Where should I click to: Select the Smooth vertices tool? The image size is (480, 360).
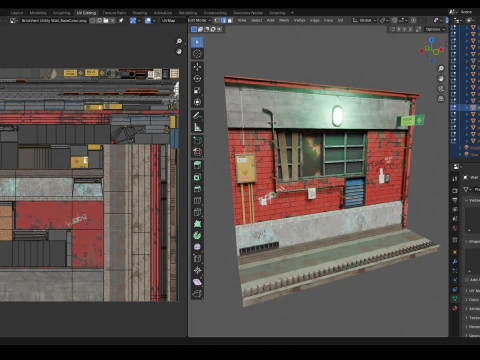pyautogui.click(x=197, y=247)
